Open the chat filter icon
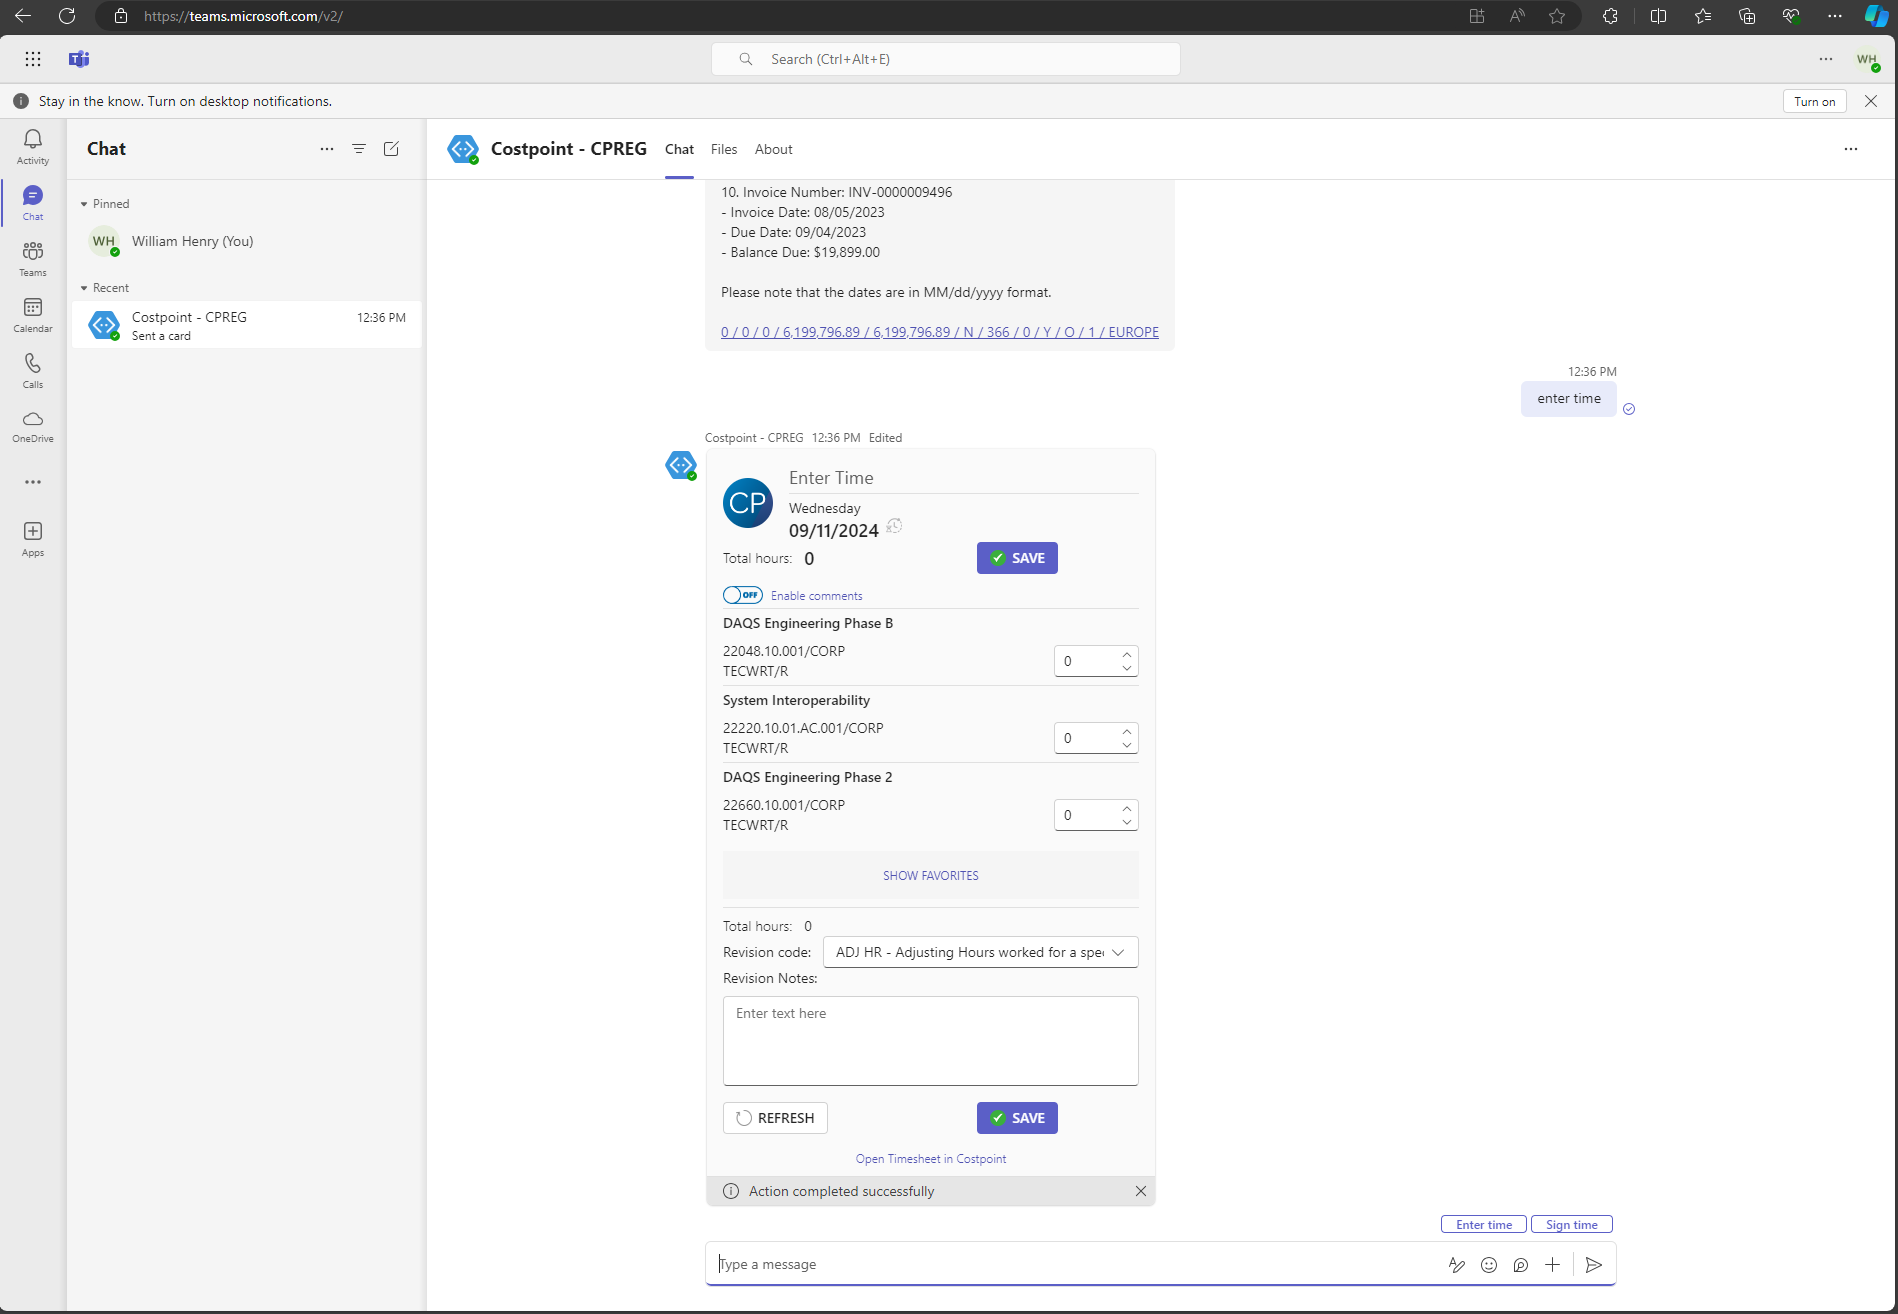Viewport: 1898px width, 1314px height. point(359,149)
